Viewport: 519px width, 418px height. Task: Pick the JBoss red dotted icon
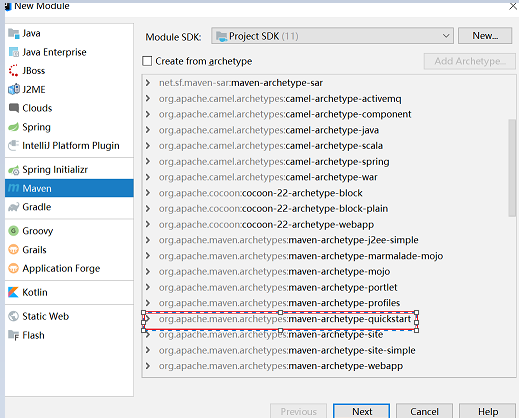click(x=14, y=71)
